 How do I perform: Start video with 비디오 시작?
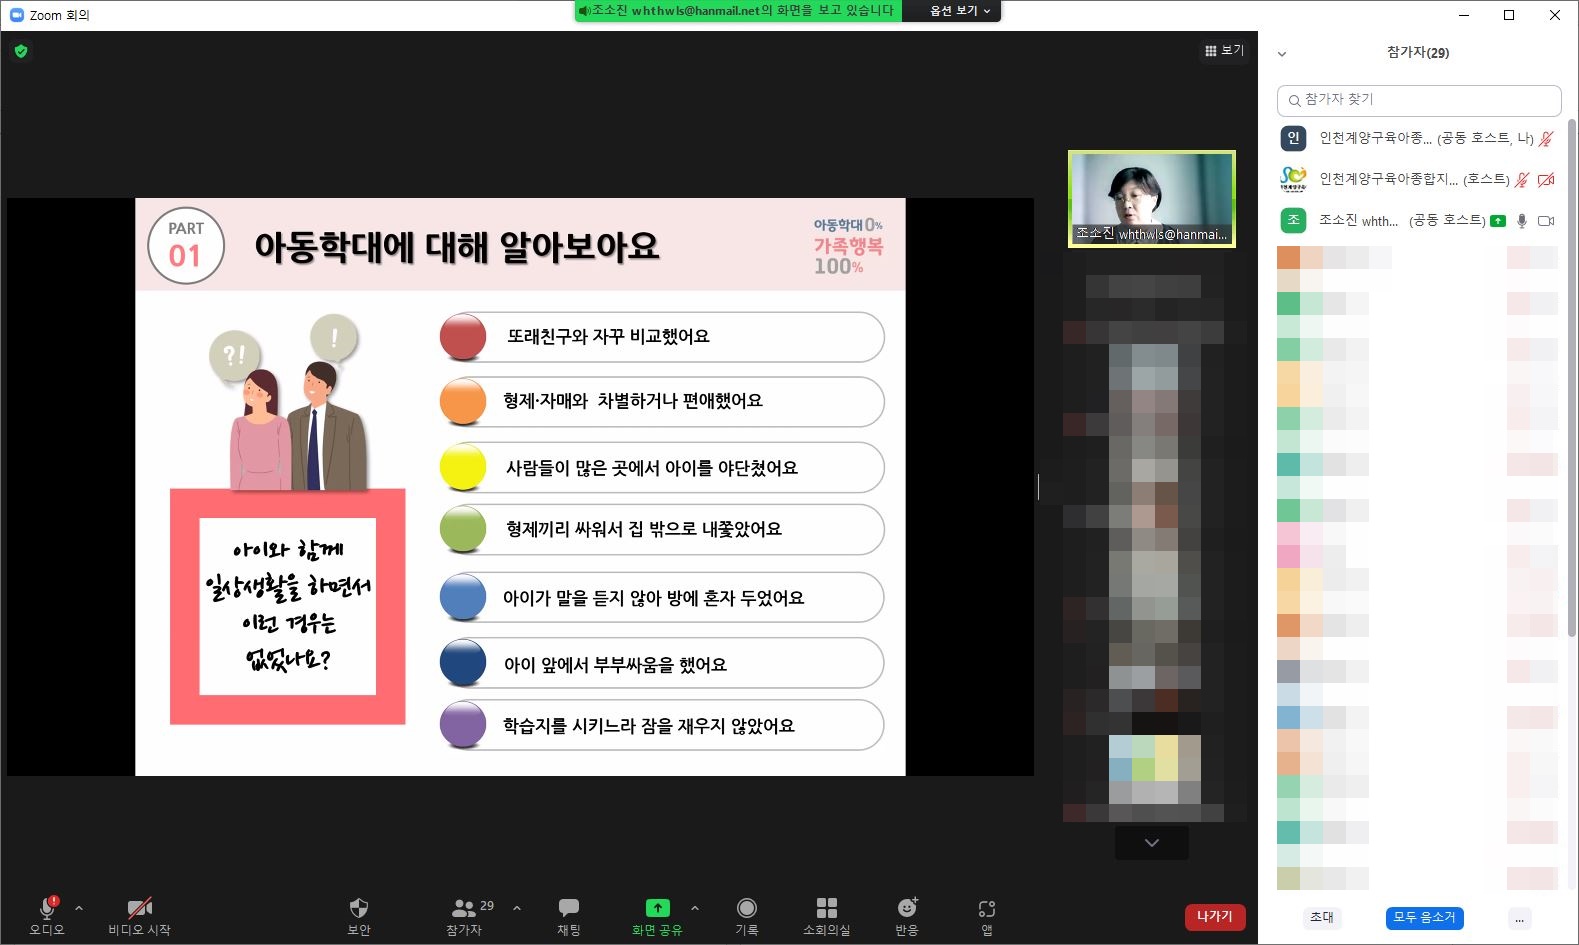(x=139, y=908)
